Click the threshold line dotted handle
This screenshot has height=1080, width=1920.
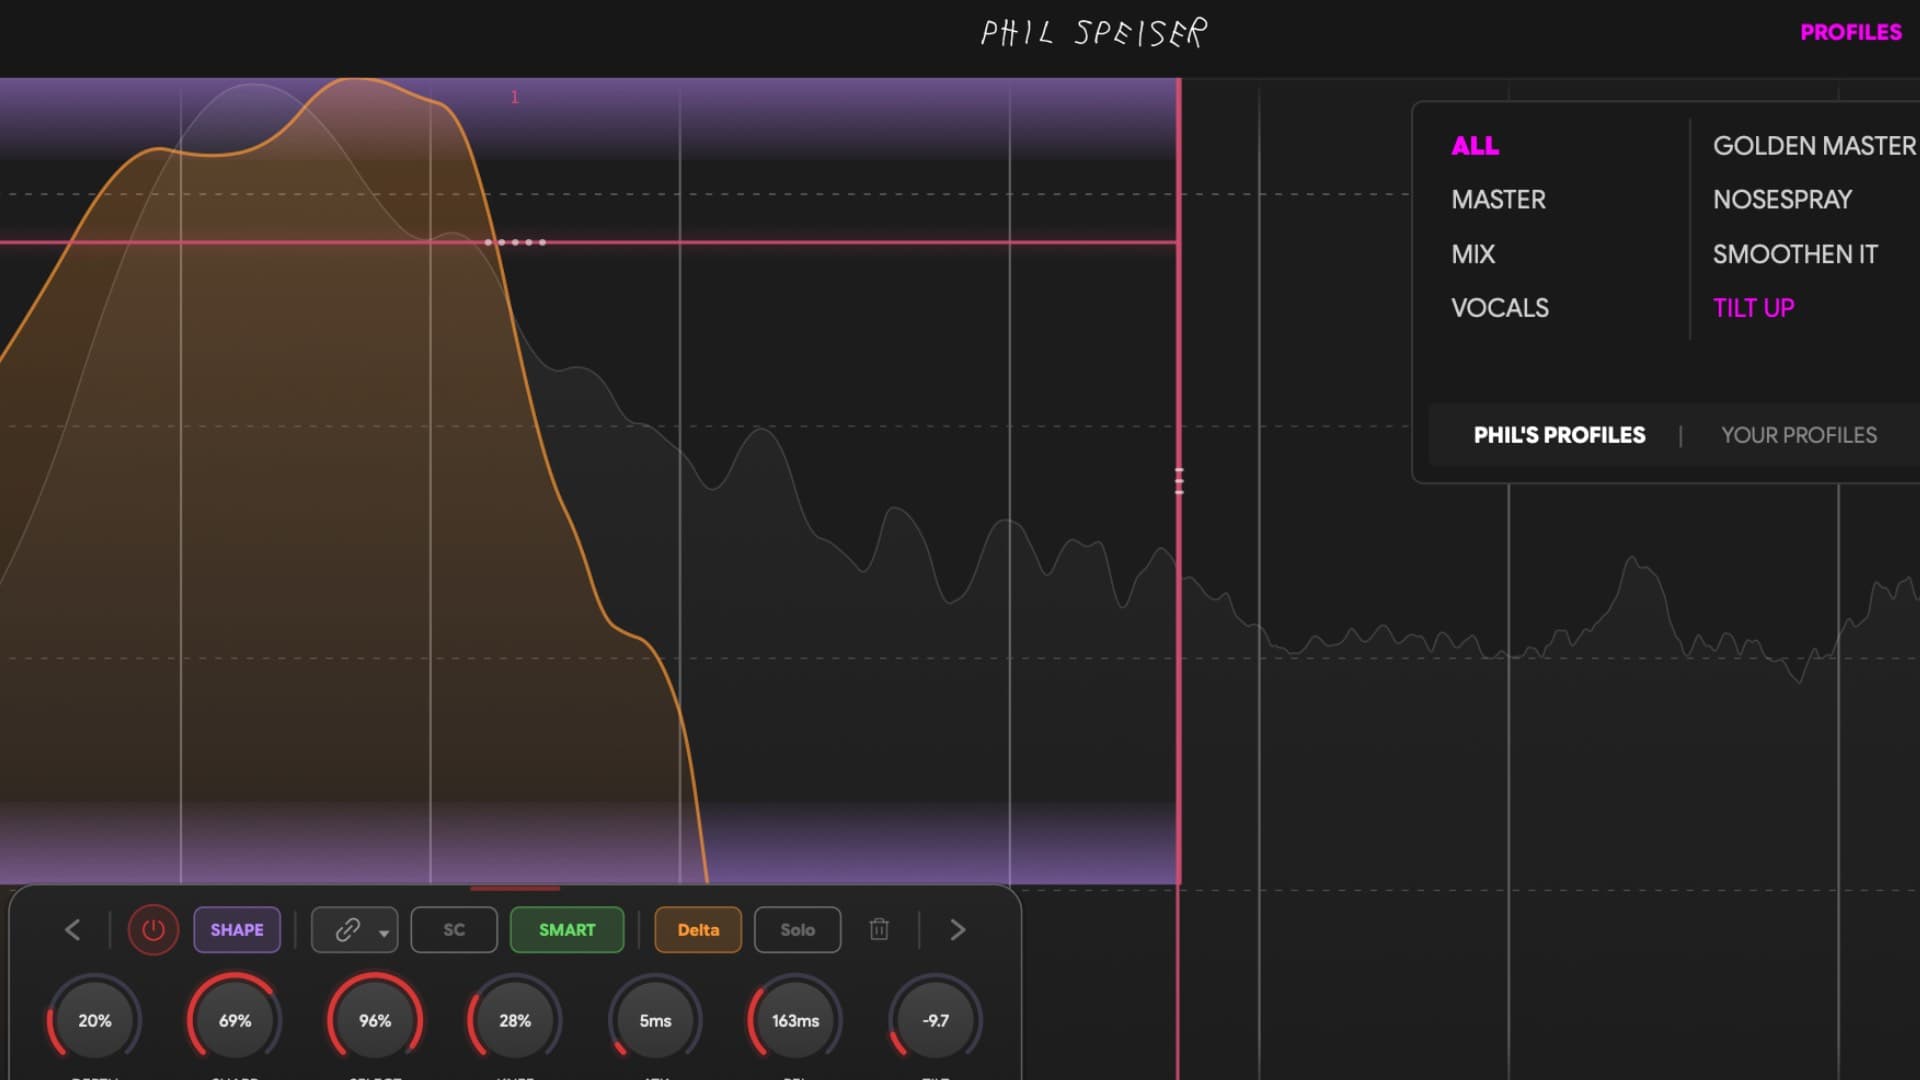515,242
